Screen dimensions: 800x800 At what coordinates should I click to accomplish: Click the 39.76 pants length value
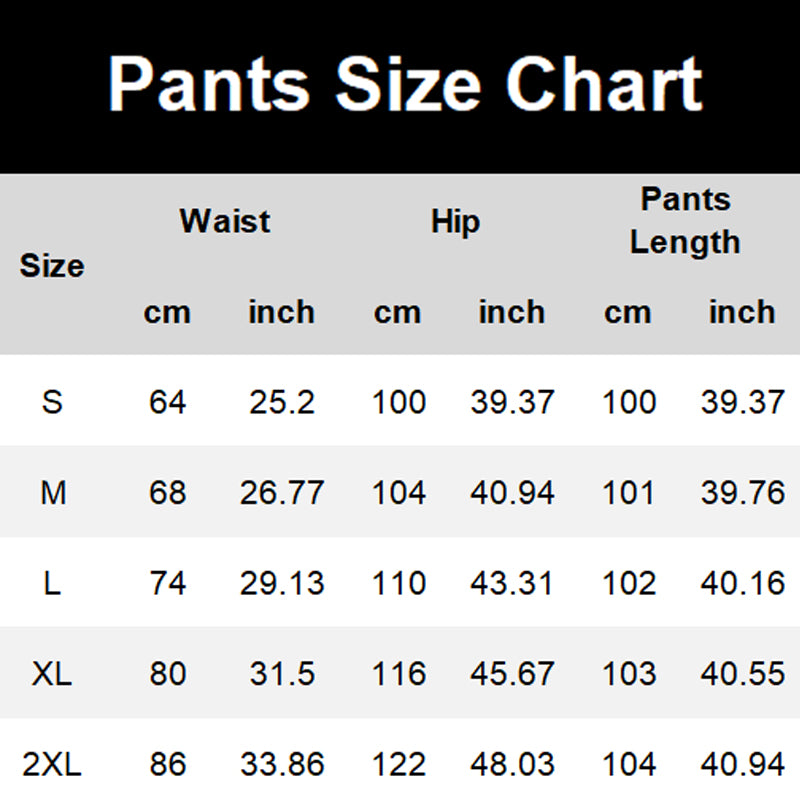742,493
